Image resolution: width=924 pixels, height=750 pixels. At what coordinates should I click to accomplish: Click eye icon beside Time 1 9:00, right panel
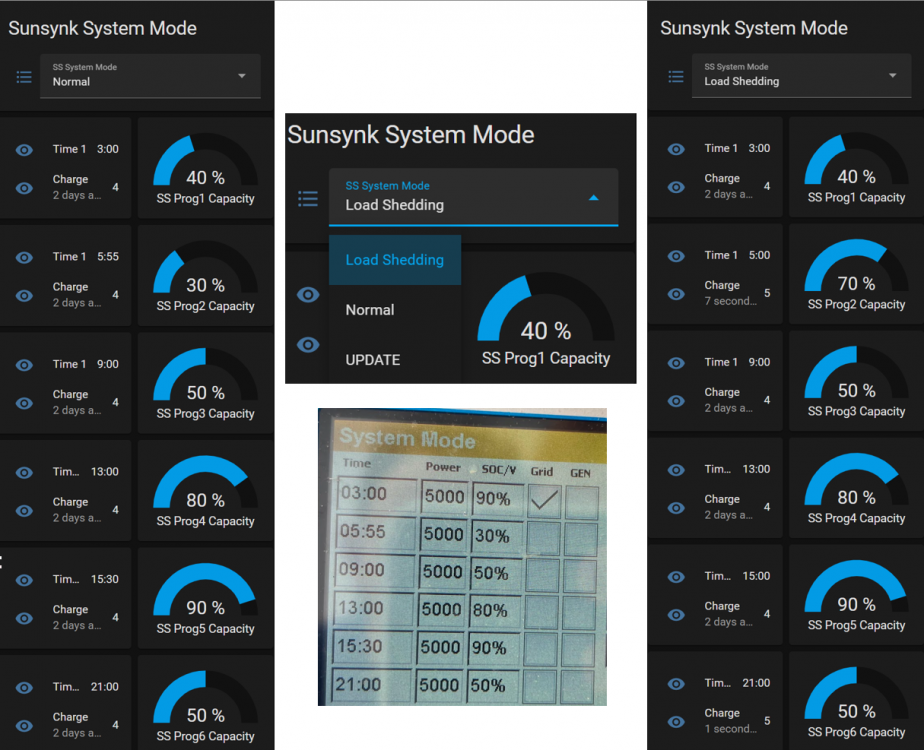(676, 363)
